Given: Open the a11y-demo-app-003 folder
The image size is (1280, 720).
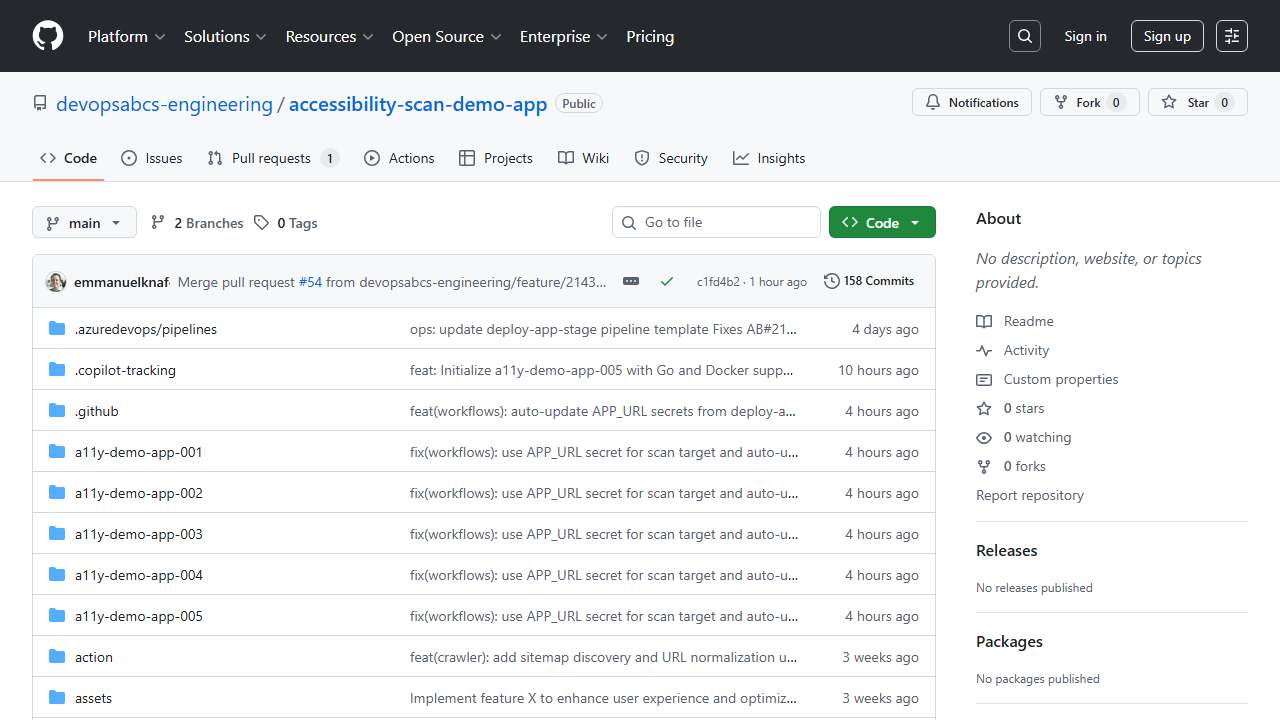Looking at the screenshot, I should (139, 534).
